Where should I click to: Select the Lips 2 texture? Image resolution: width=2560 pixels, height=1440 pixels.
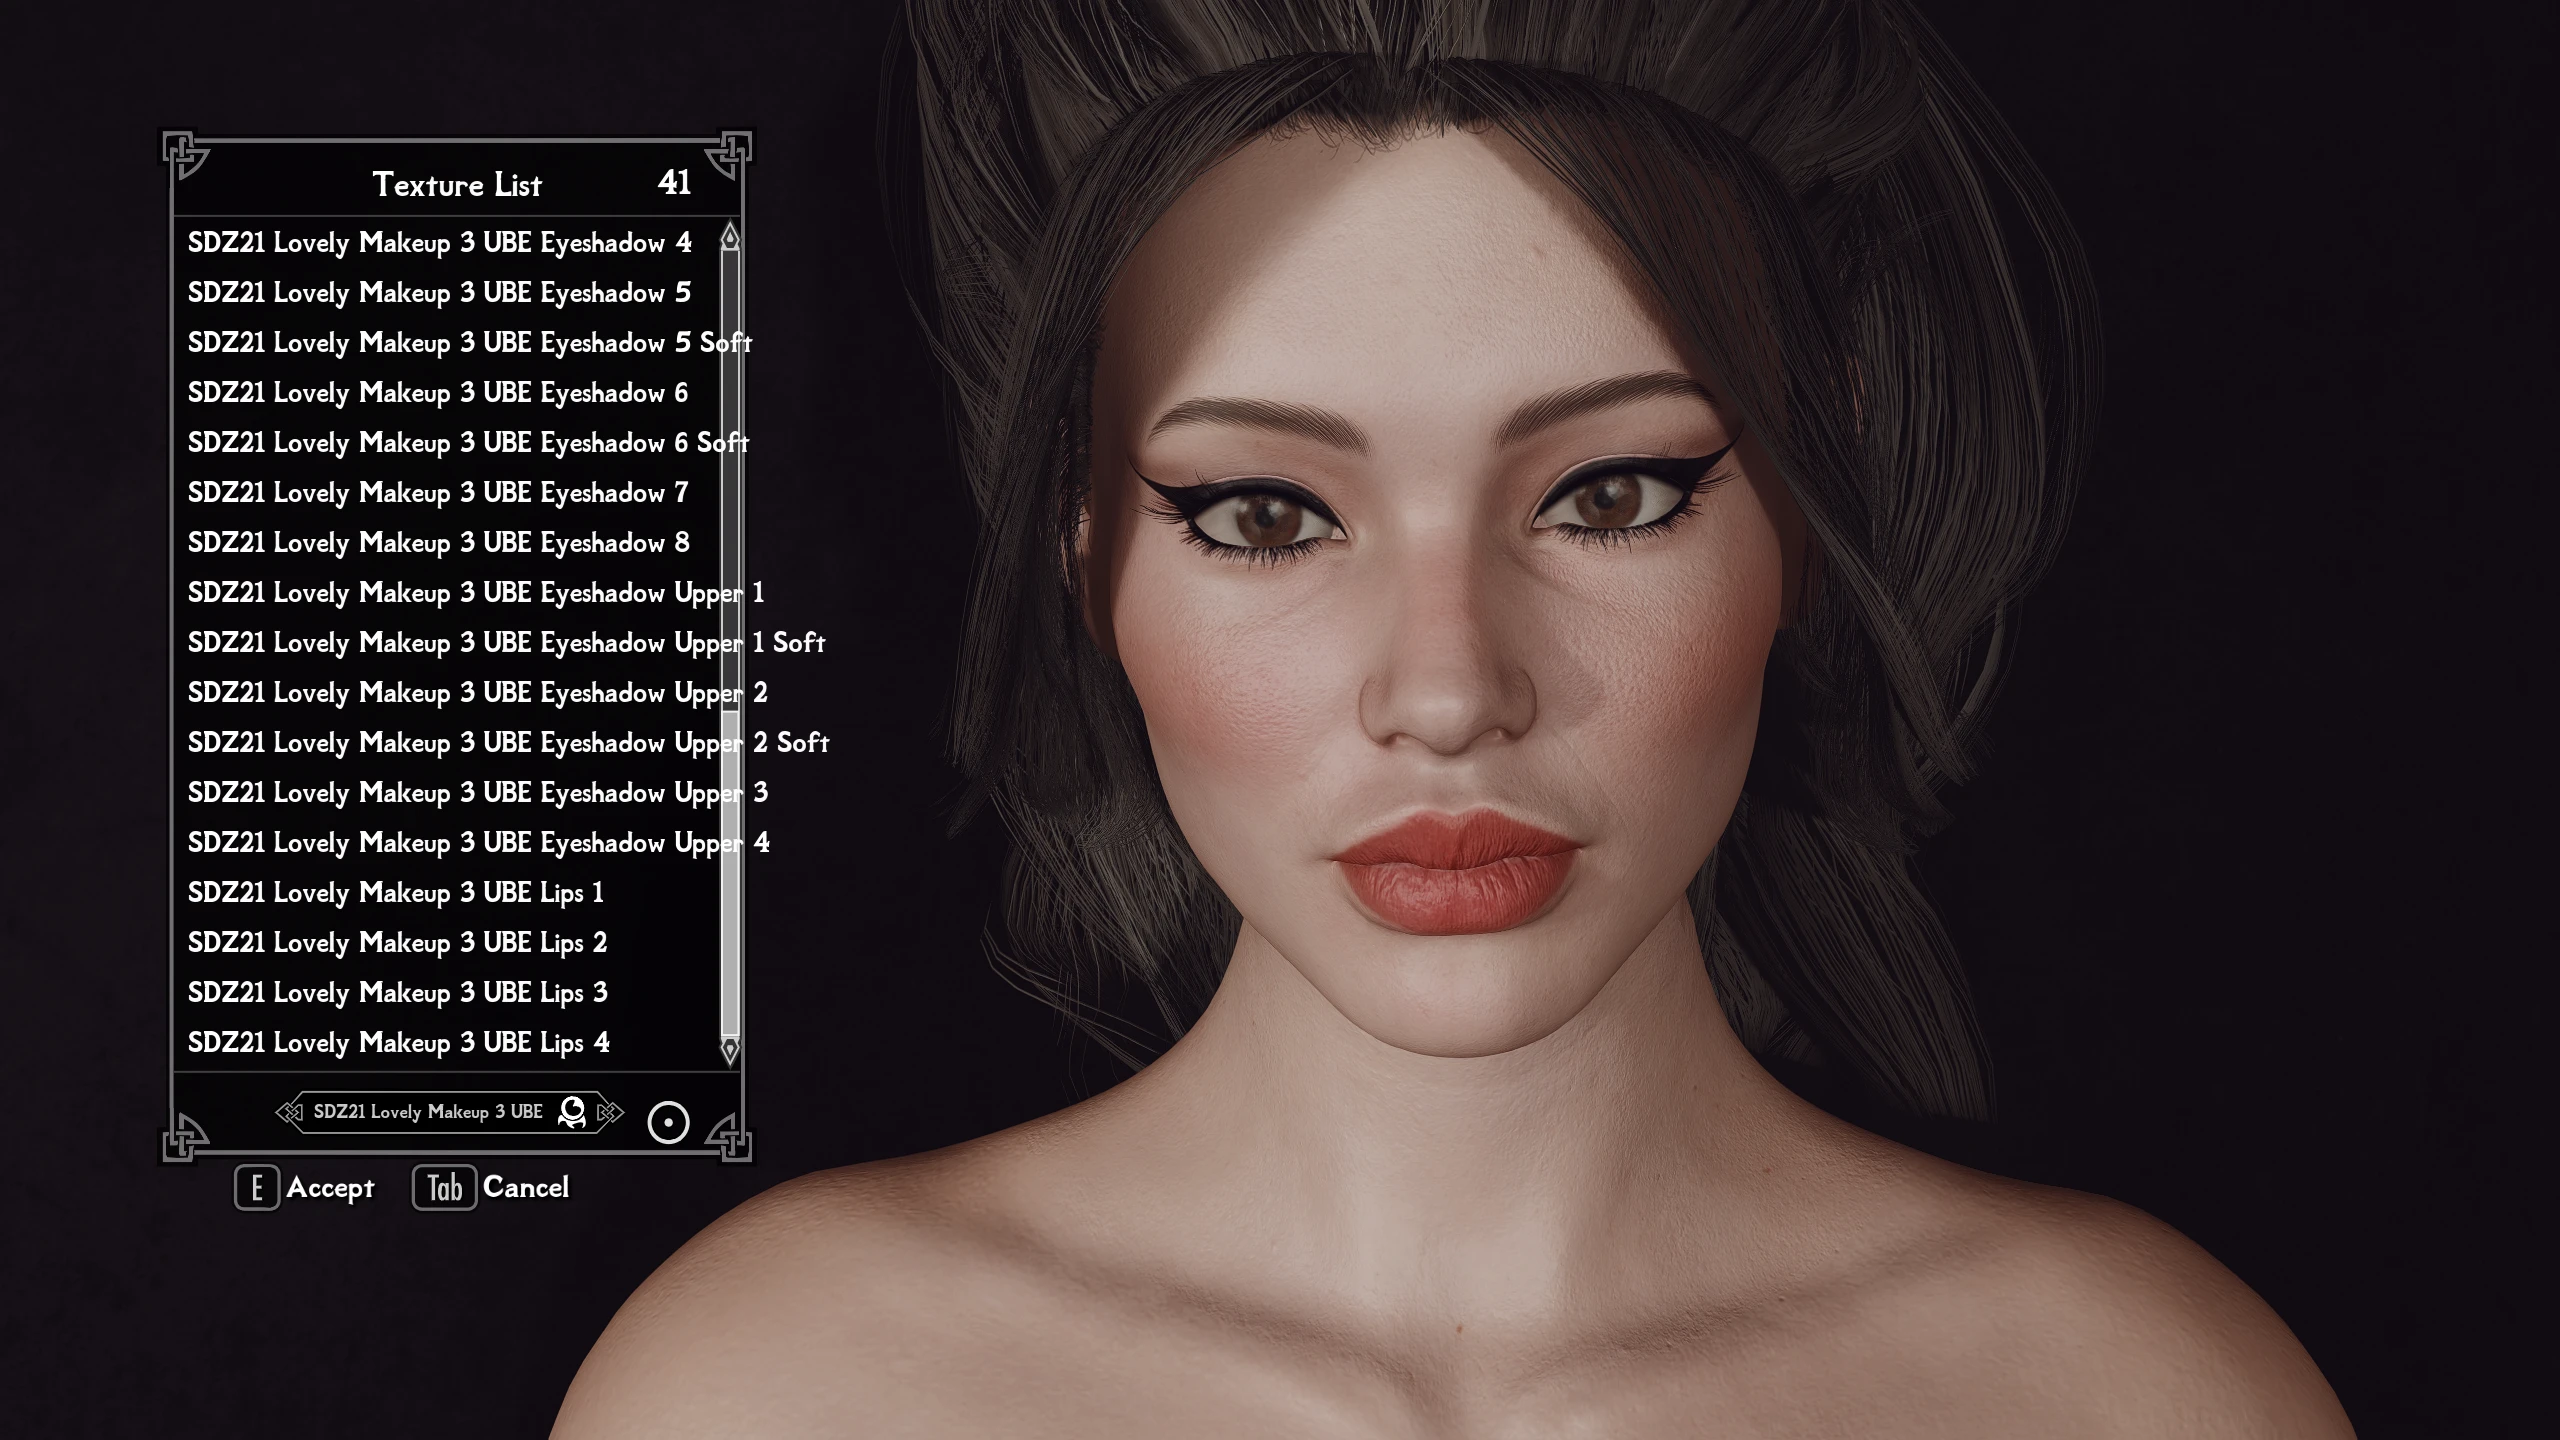398,943
